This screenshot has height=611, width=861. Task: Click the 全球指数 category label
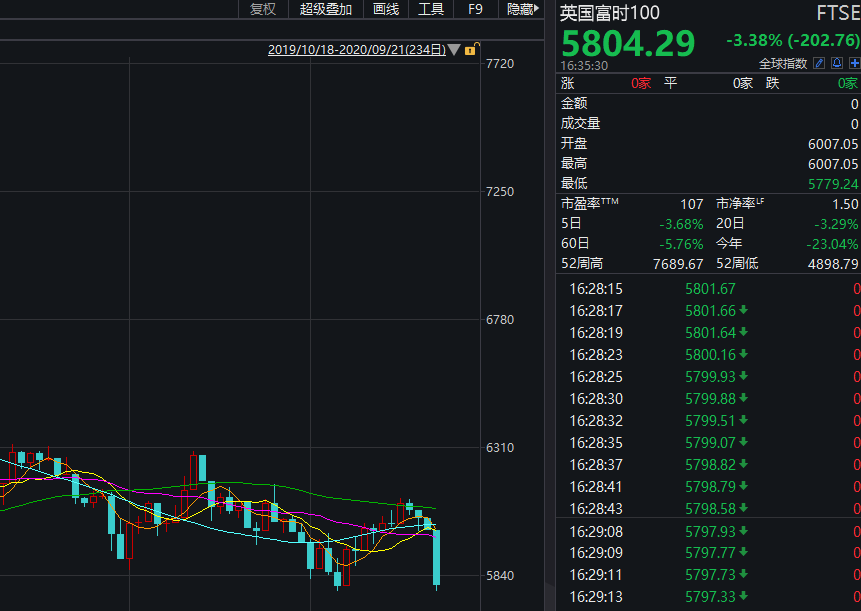pyautogui.click(x=783, y=64)
